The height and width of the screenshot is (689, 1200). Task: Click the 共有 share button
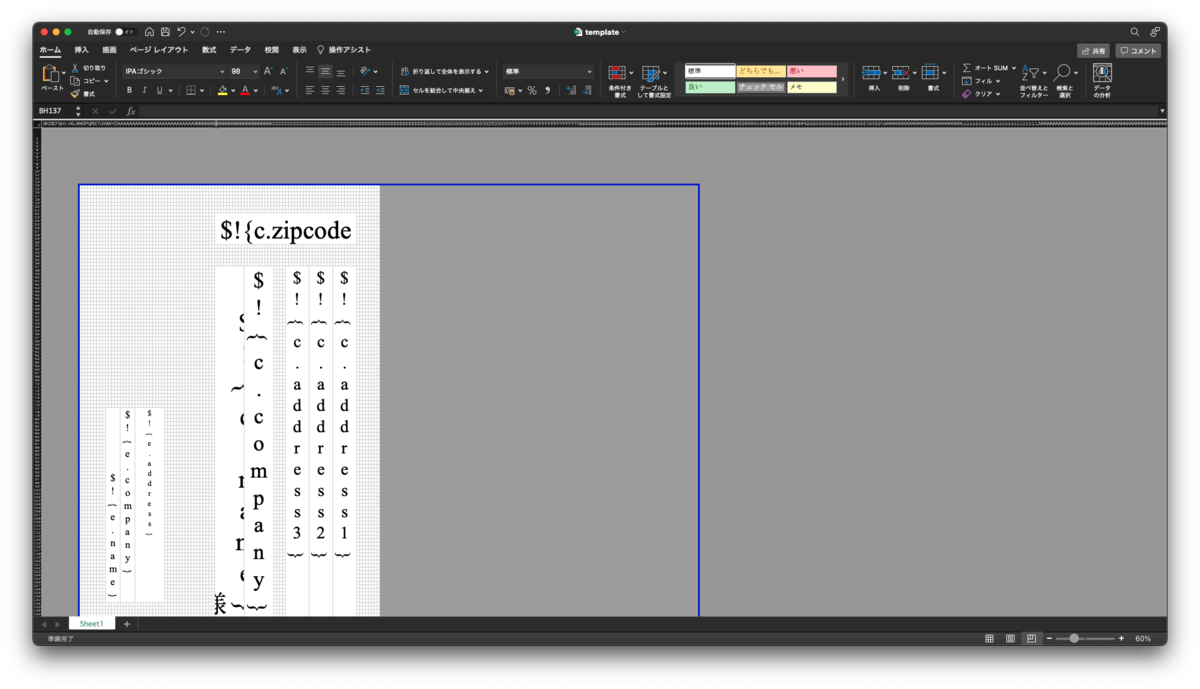pos(1093,50)
